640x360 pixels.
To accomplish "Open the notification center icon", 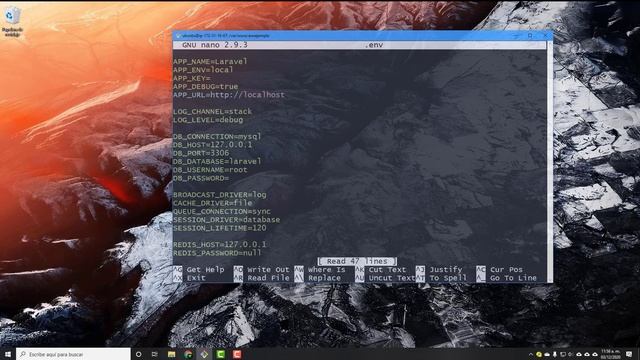I will (x=629, y=354).
